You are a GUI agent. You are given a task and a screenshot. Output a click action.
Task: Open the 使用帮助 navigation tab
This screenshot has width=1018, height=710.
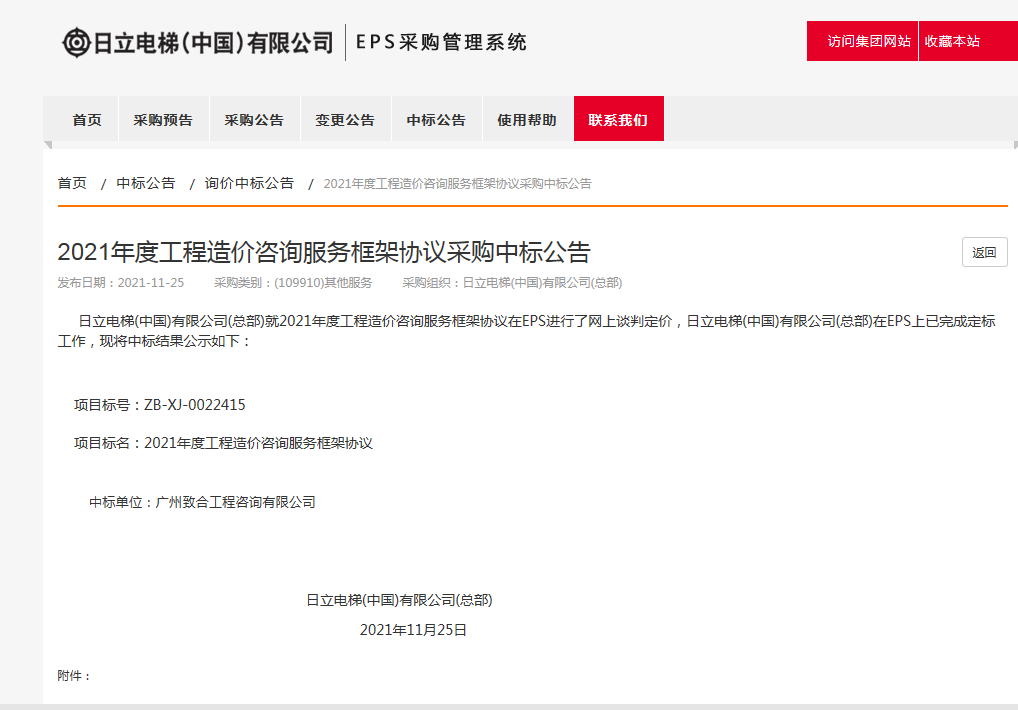[527, 120]
